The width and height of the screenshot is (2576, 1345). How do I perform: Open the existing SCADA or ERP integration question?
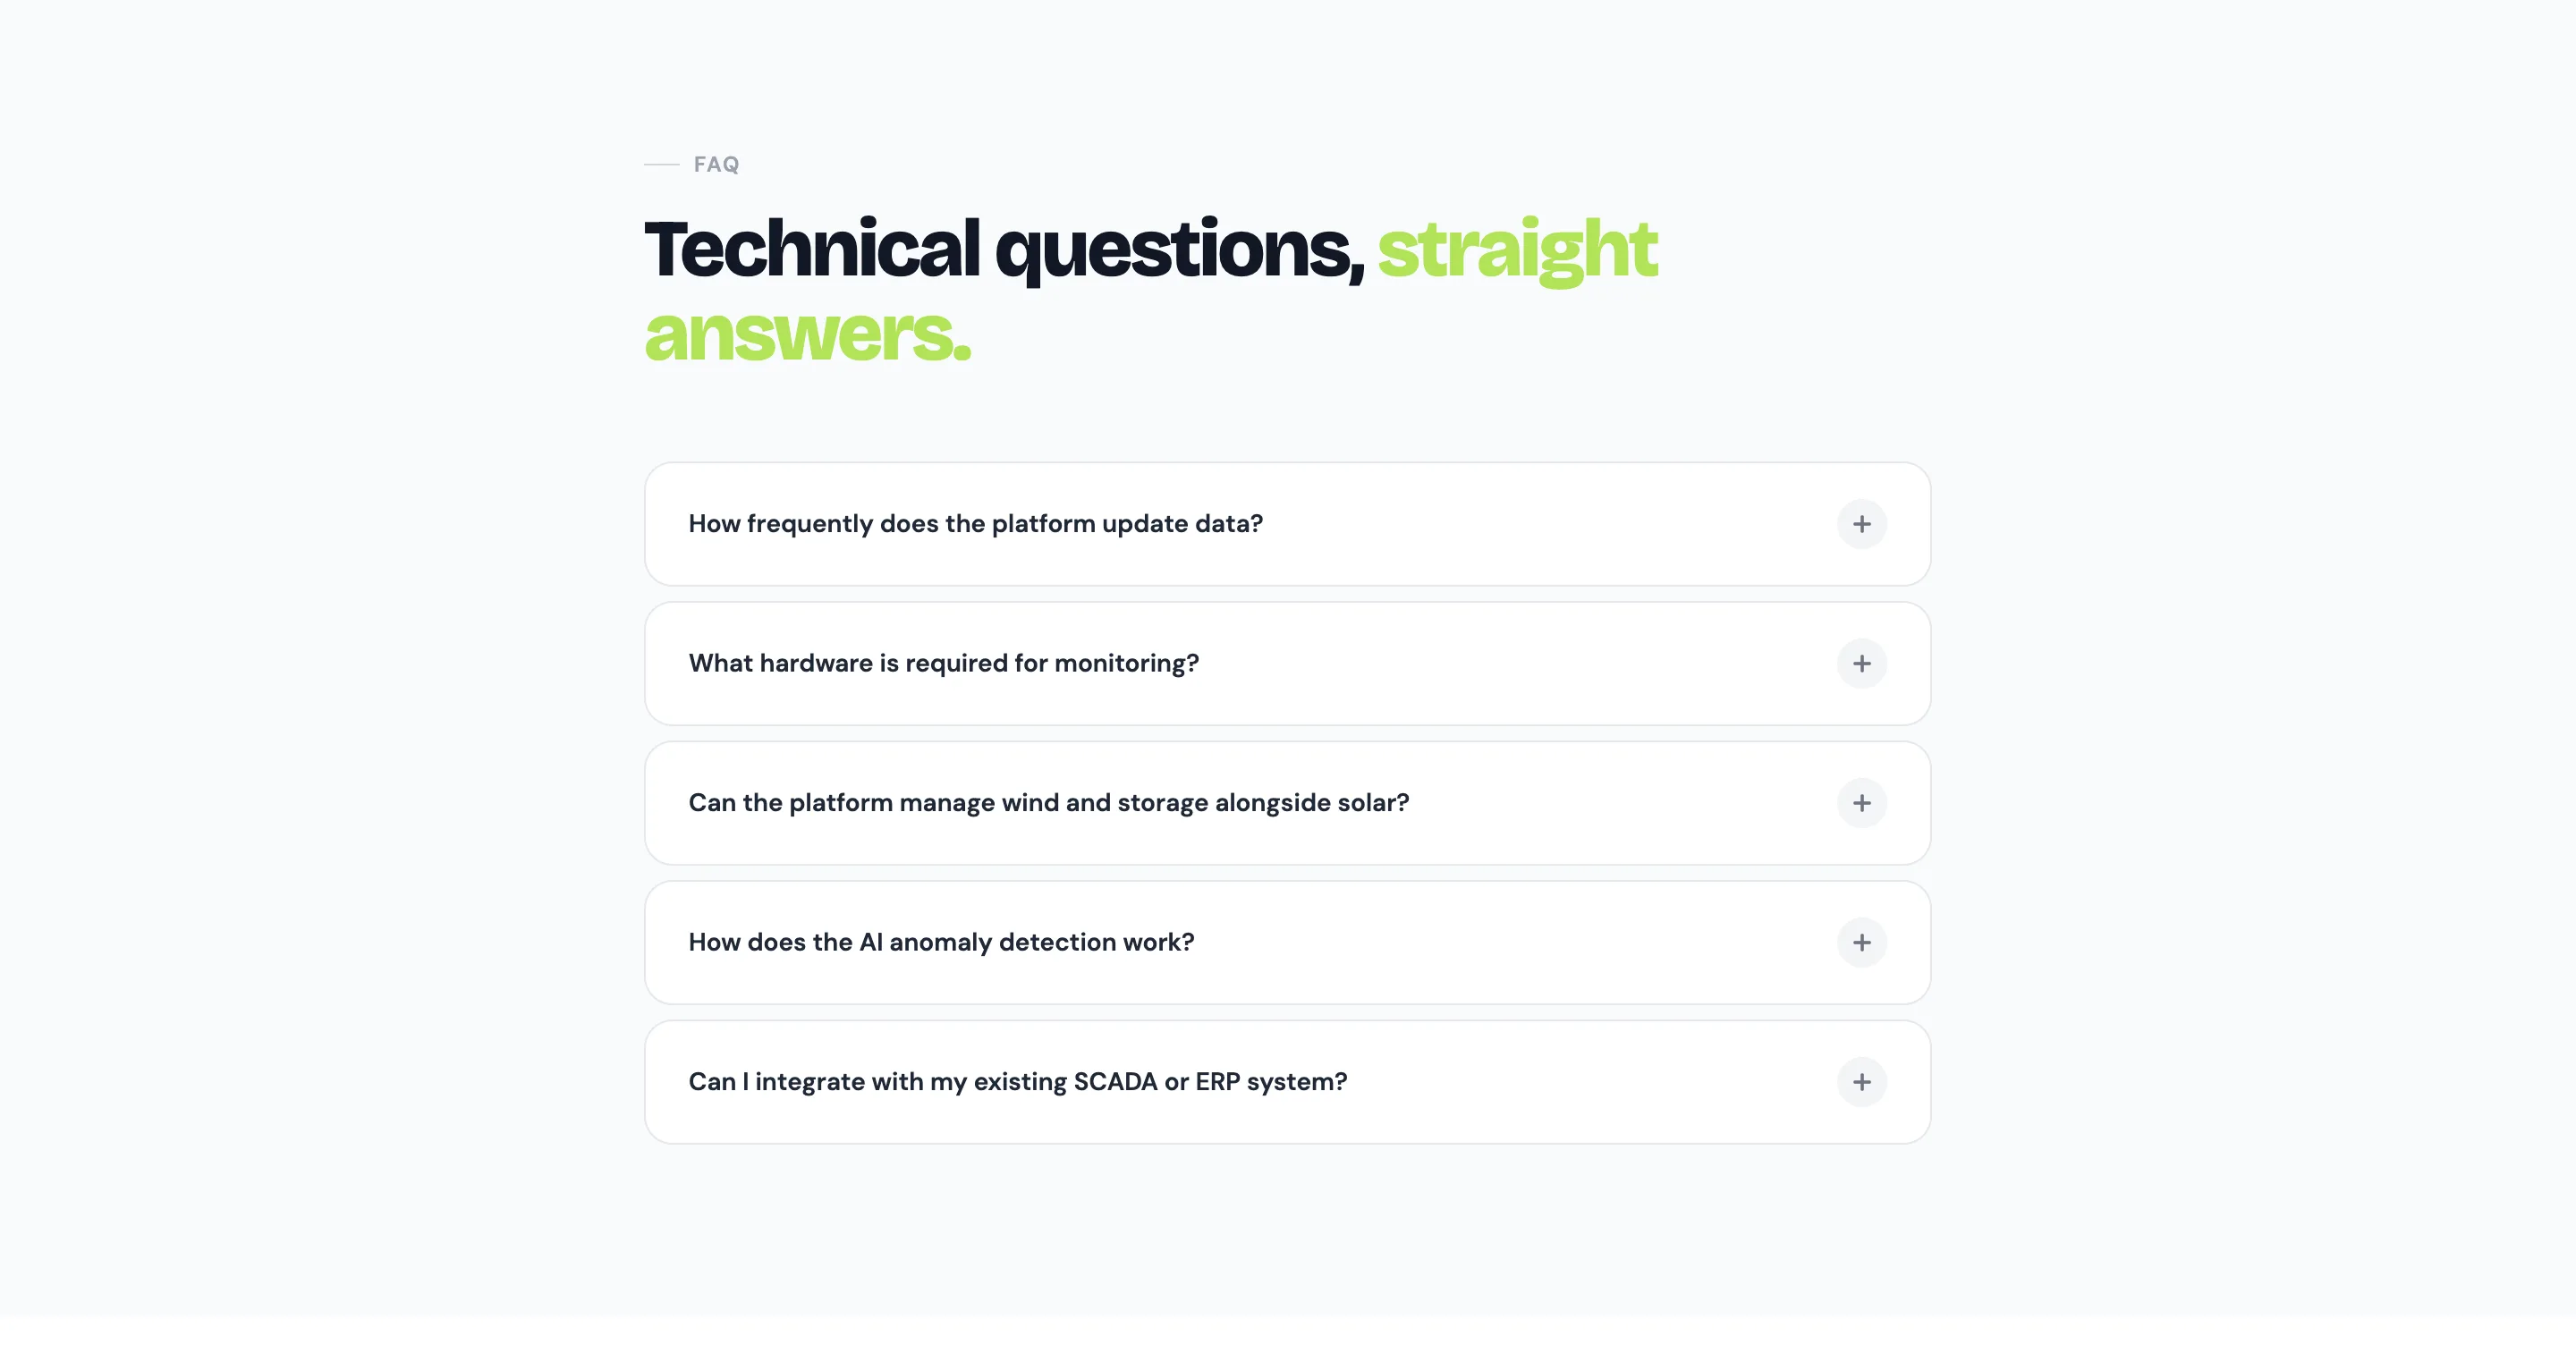1017,1082
